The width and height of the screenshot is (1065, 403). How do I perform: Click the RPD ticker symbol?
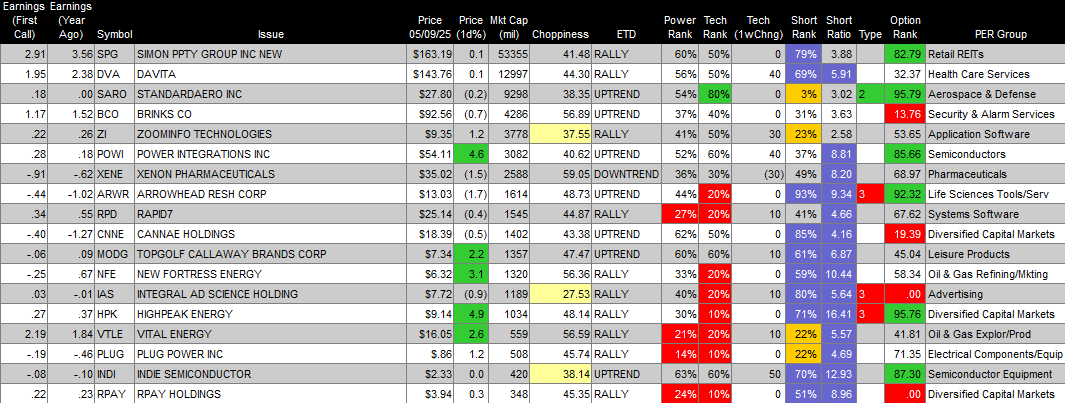click(x=114, y=214)
